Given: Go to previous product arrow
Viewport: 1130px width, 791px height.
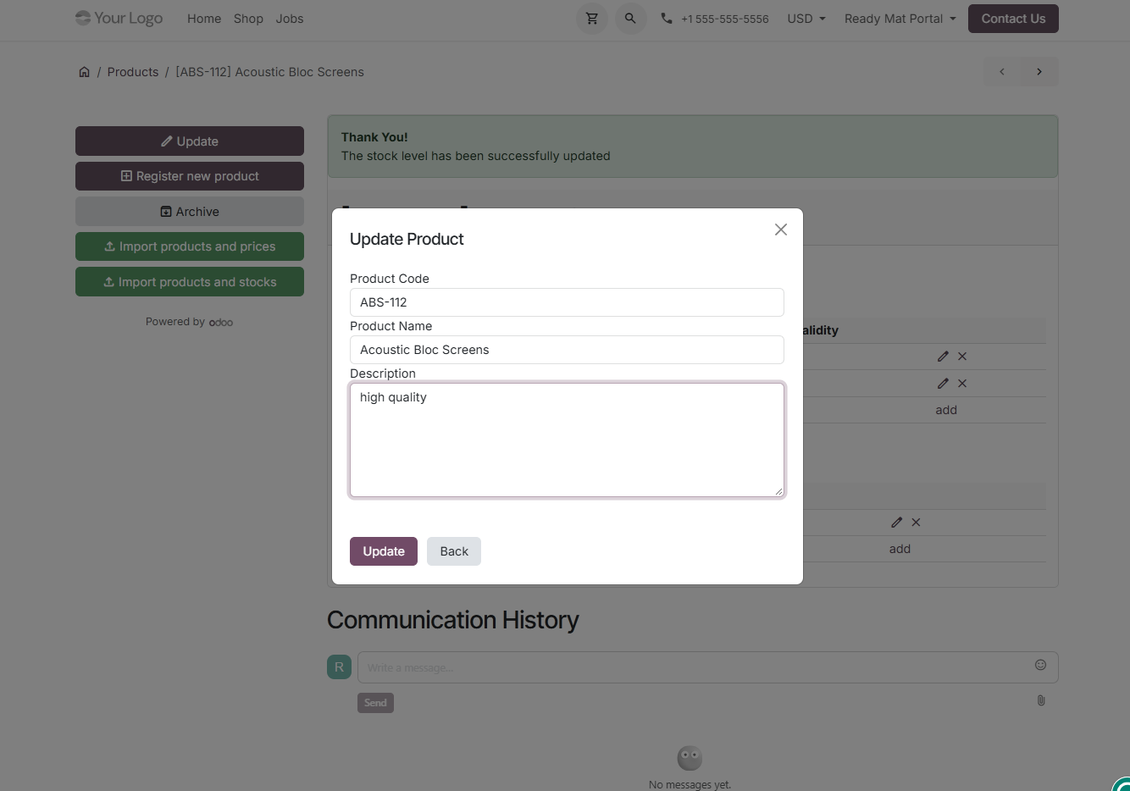Looking at the screenshot, I should click(x=1002, y=71).
